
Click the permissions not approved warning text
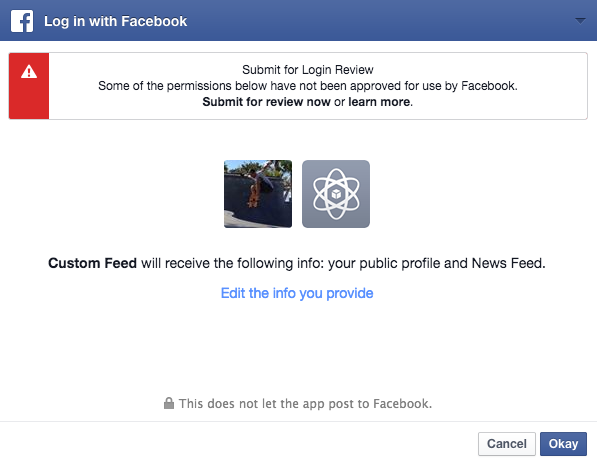click(x=308, y=86)
